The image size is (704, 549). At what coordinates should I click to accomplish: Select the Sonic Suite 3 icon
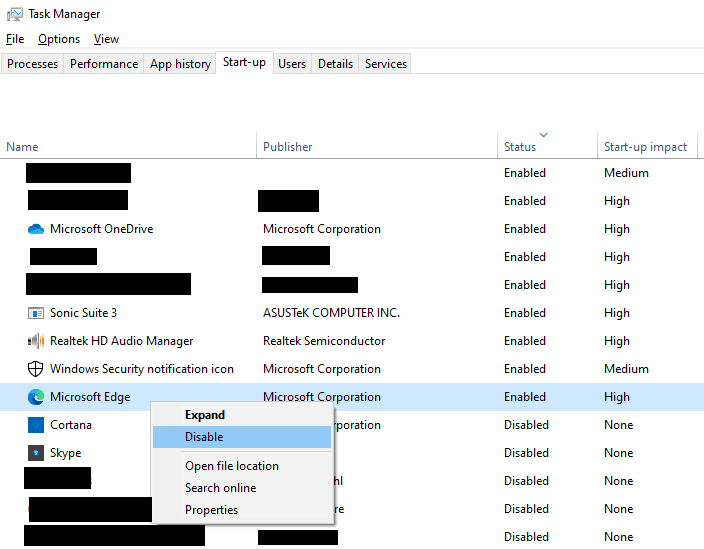point(36,313)
